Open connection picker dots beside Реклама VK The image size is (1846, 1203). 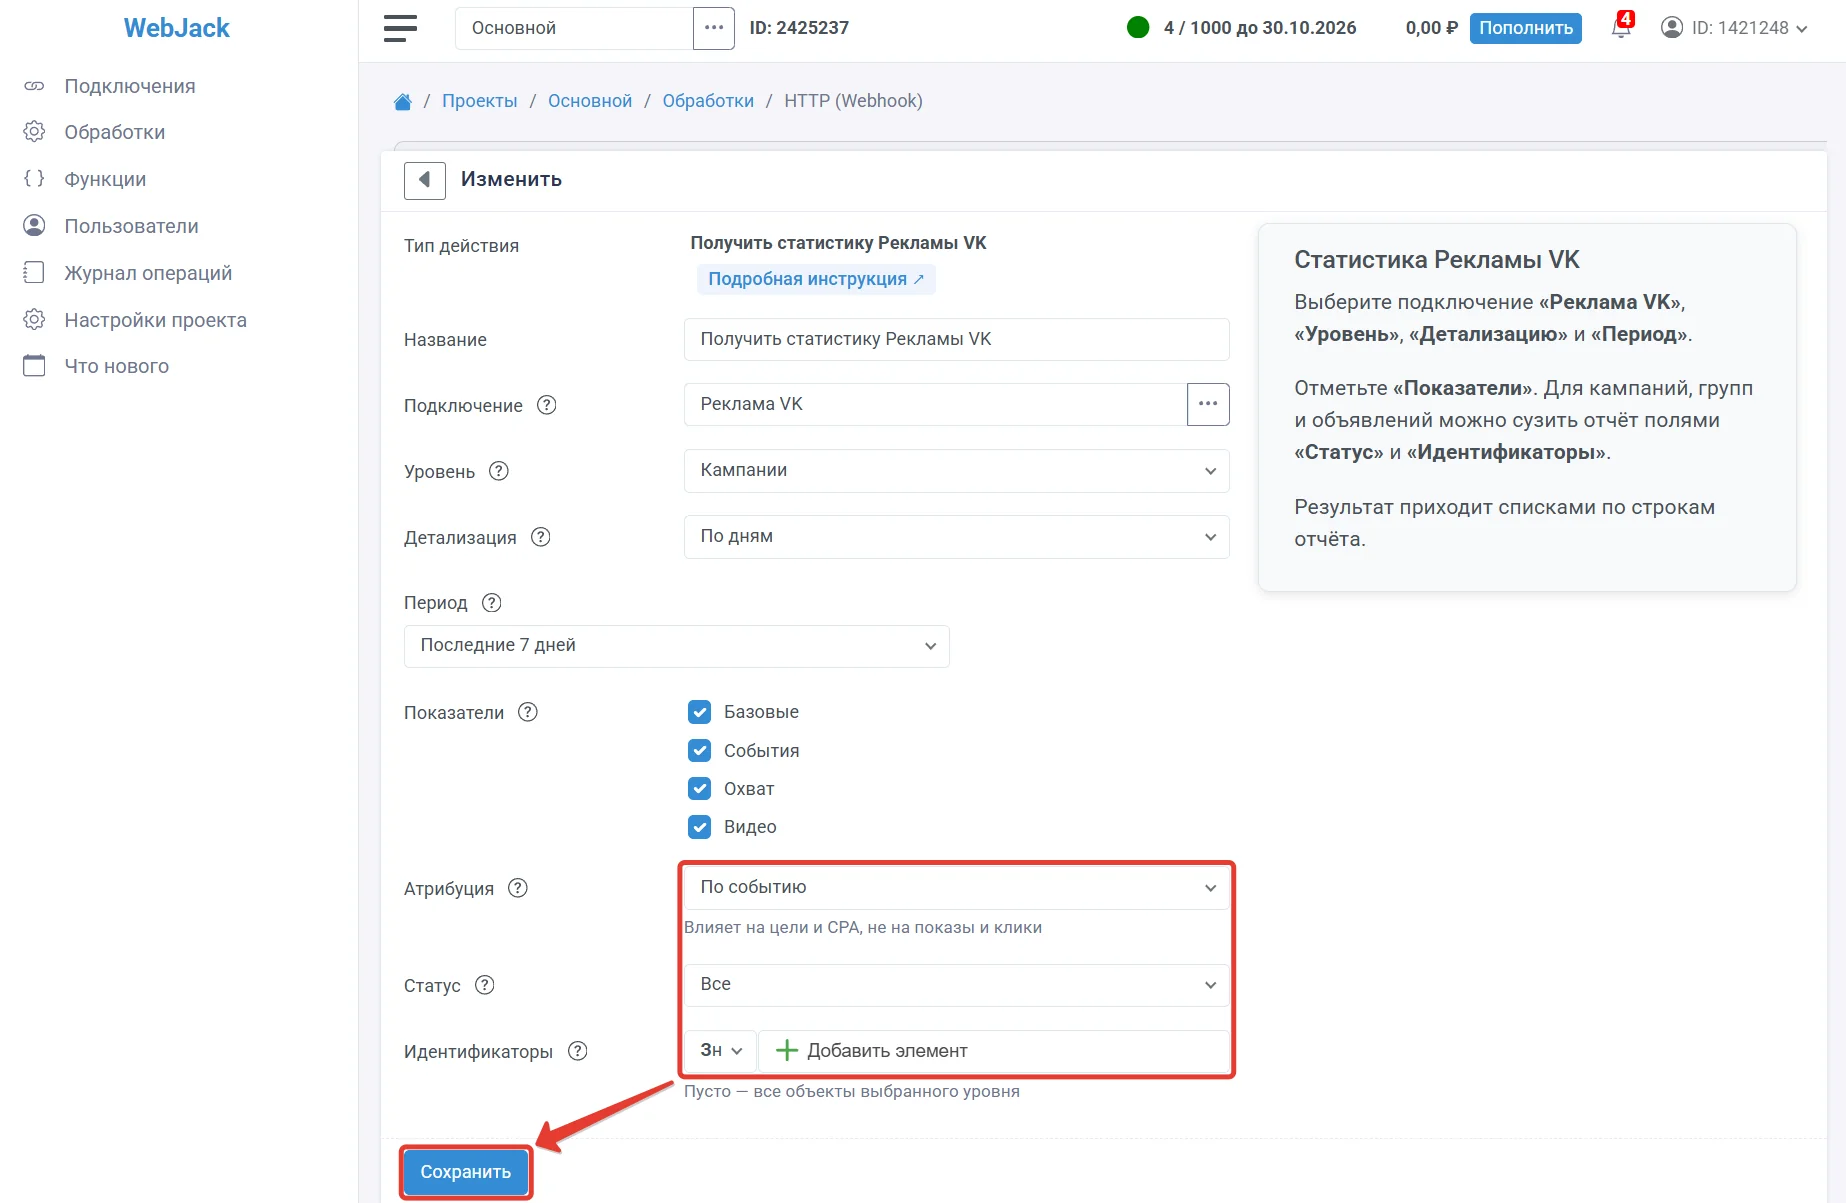click(x=1208, y=404)
